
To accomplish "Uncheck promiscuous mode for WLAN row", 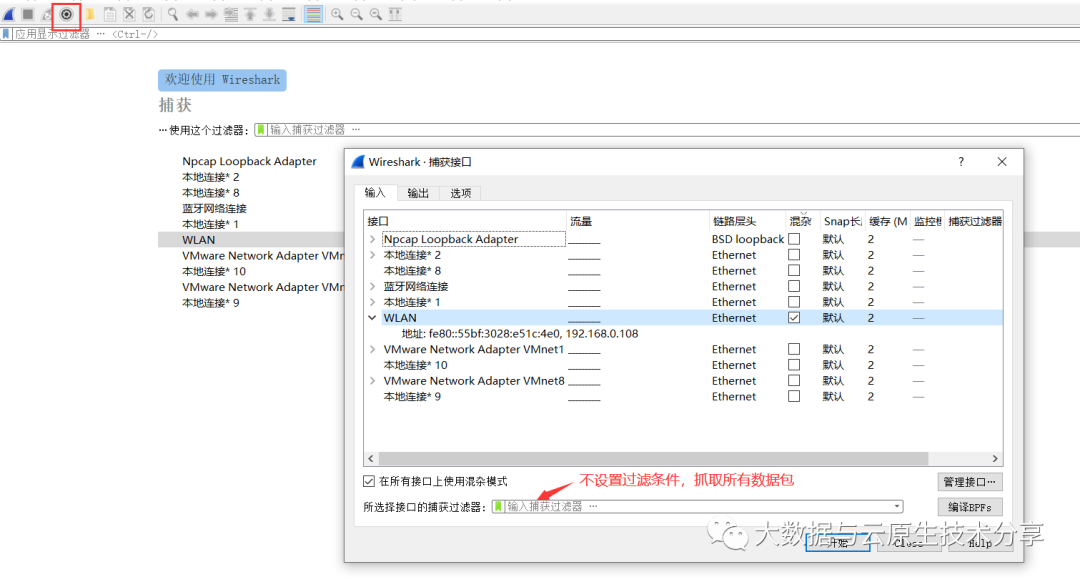I will click(x=794, y=318).
